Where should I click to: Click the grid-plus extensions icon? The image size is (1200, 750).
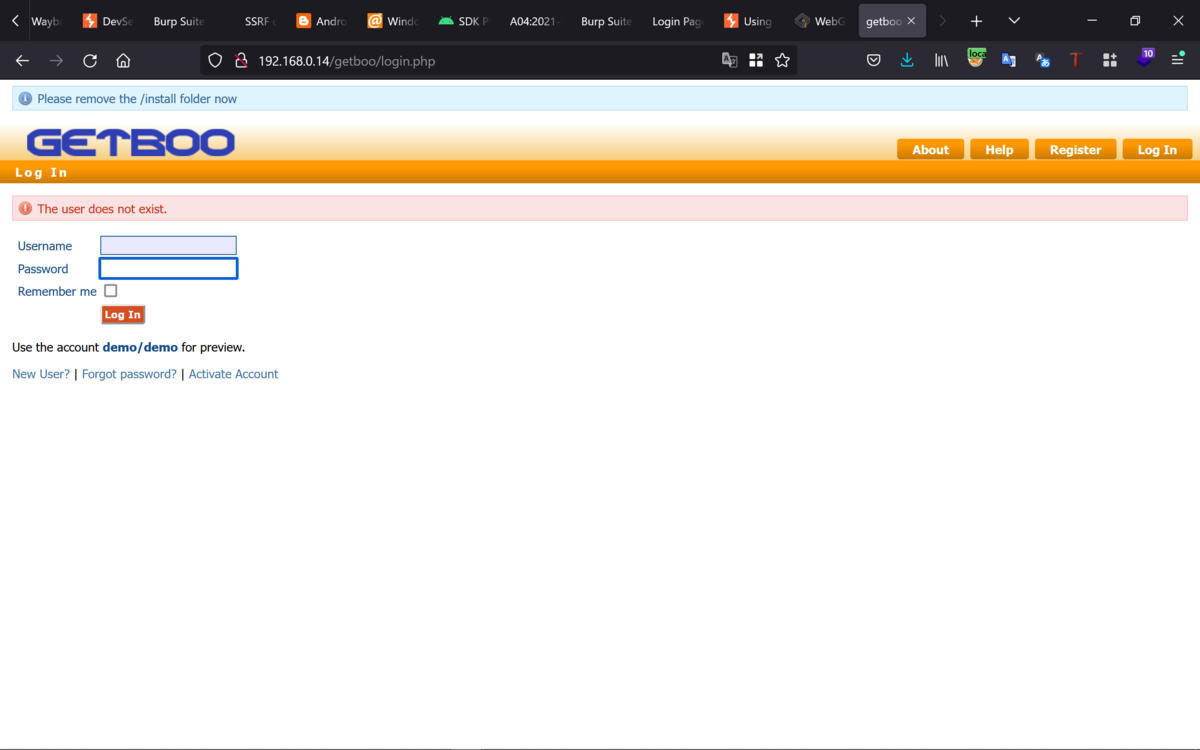tap(1110, 61)
